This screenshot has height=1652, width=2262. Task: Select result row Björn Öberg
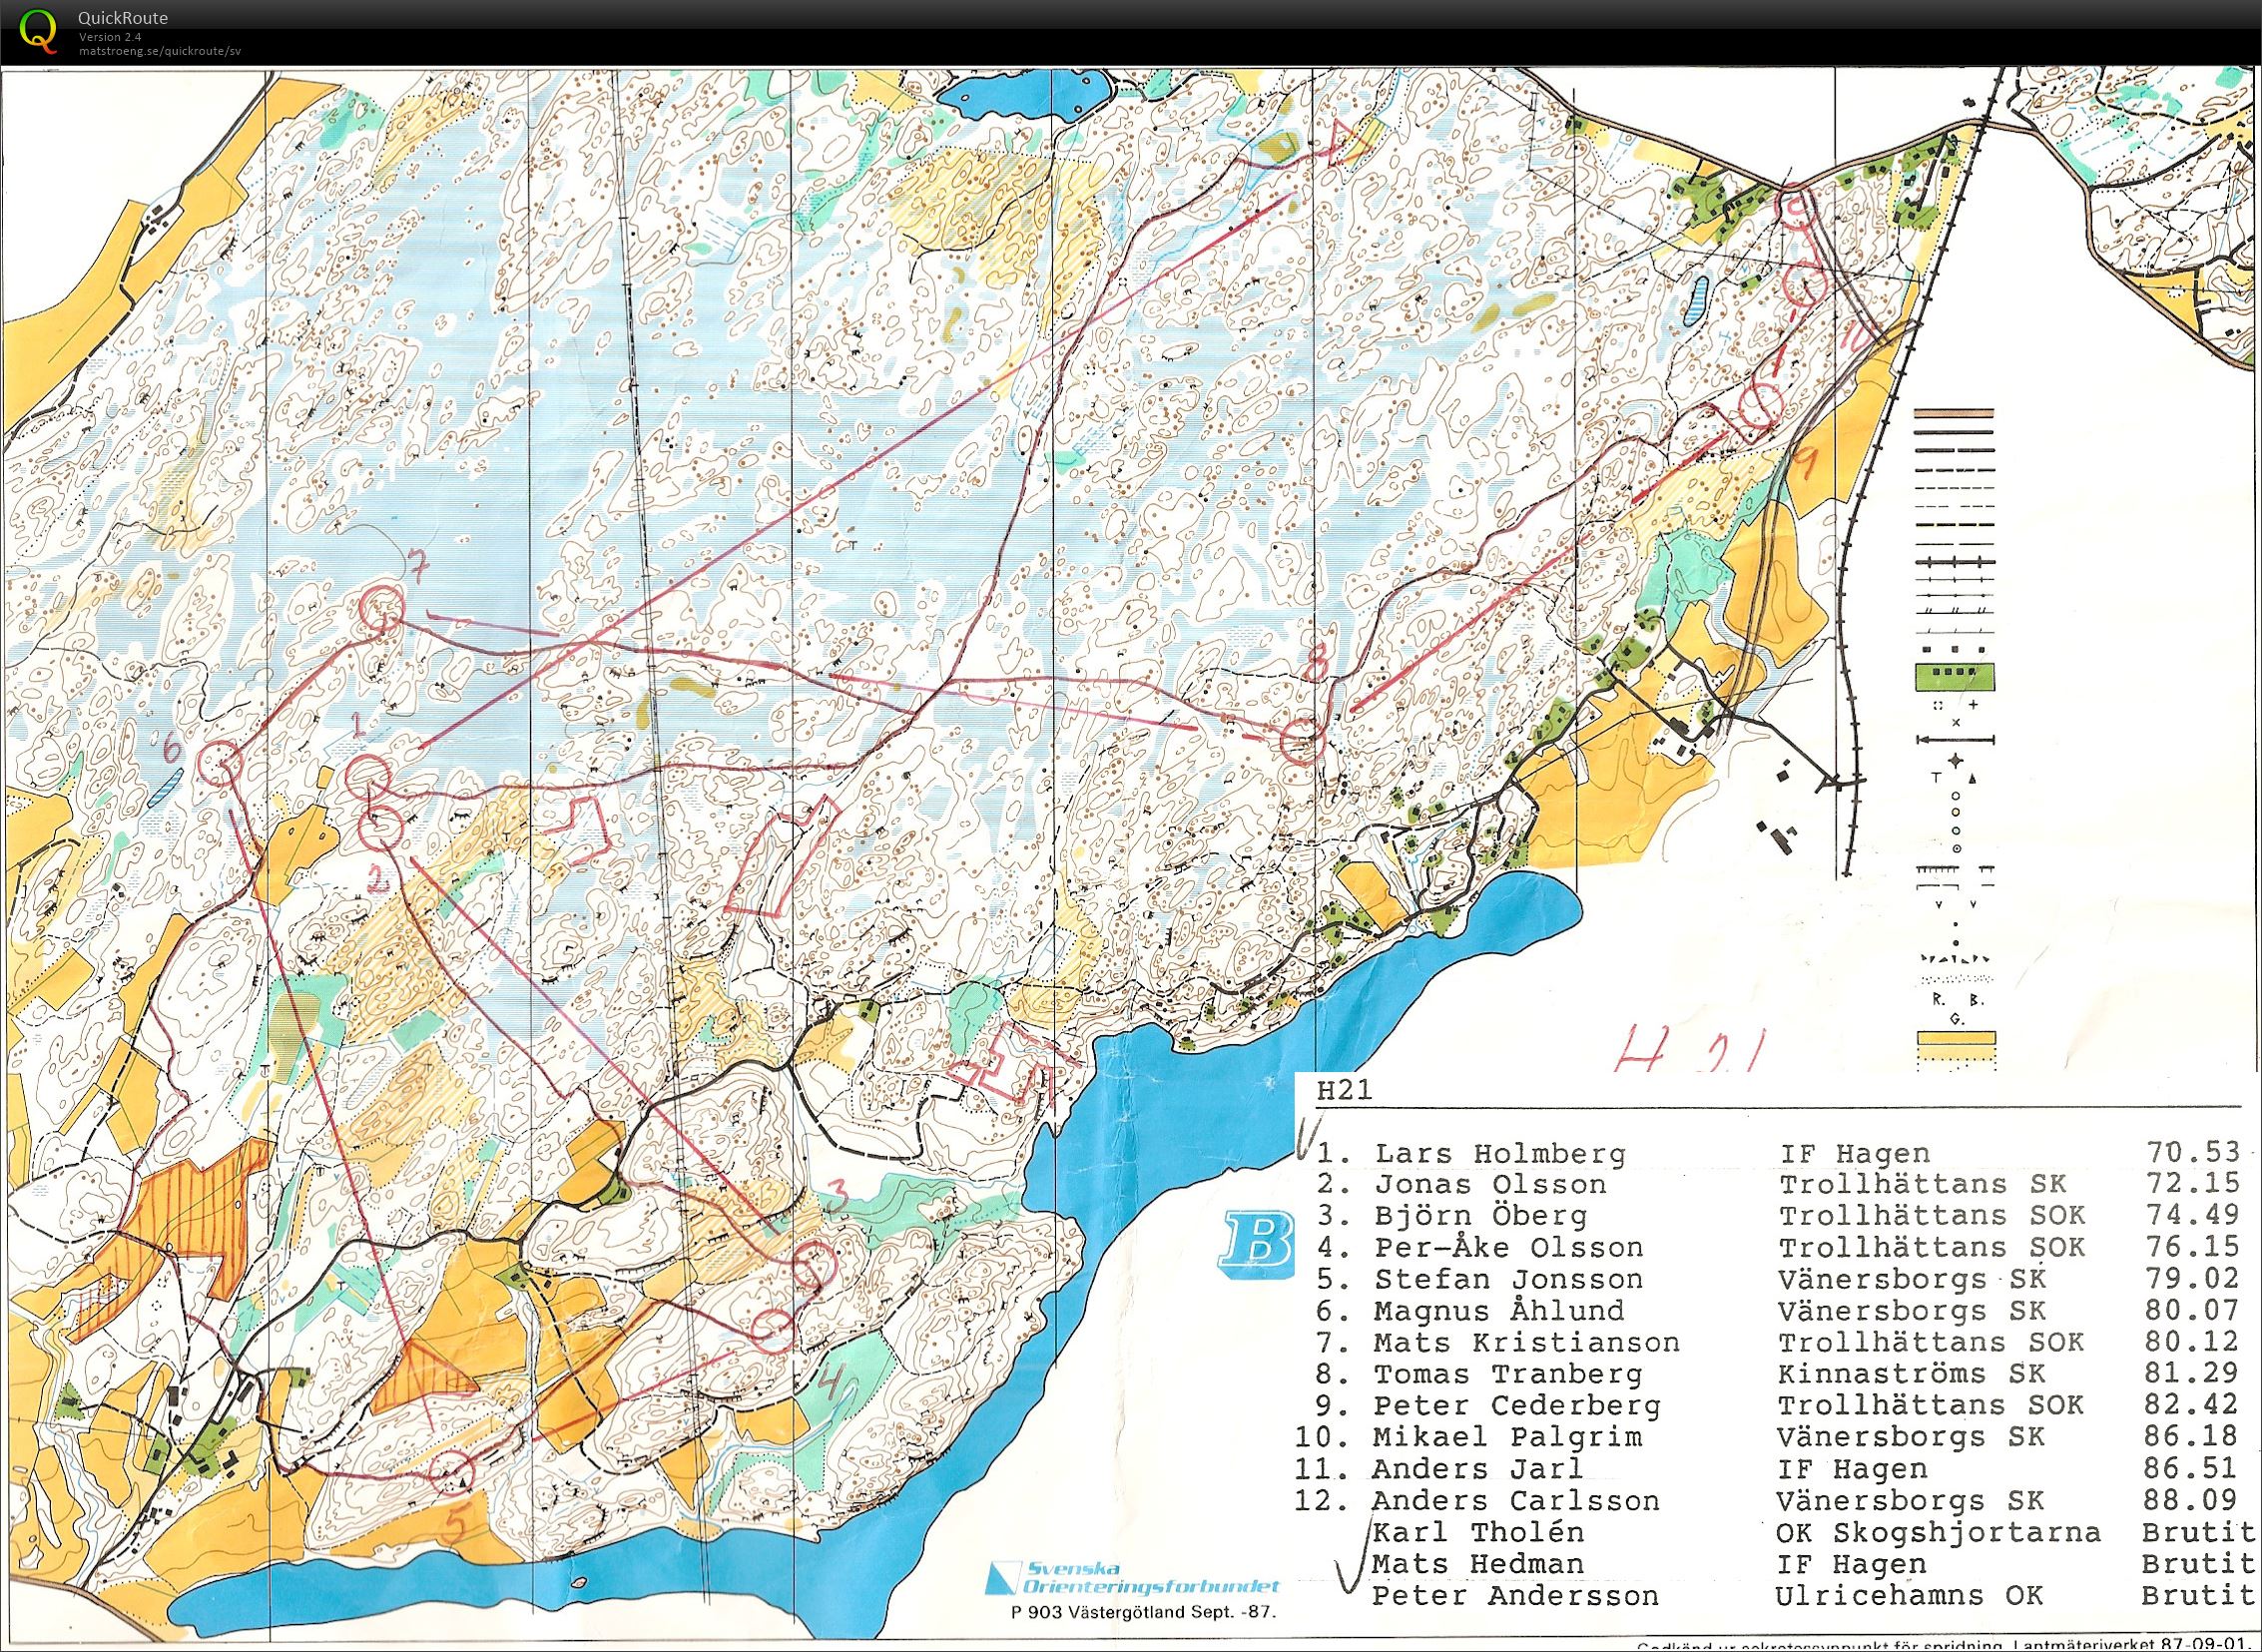[x=1777, y=1216]
